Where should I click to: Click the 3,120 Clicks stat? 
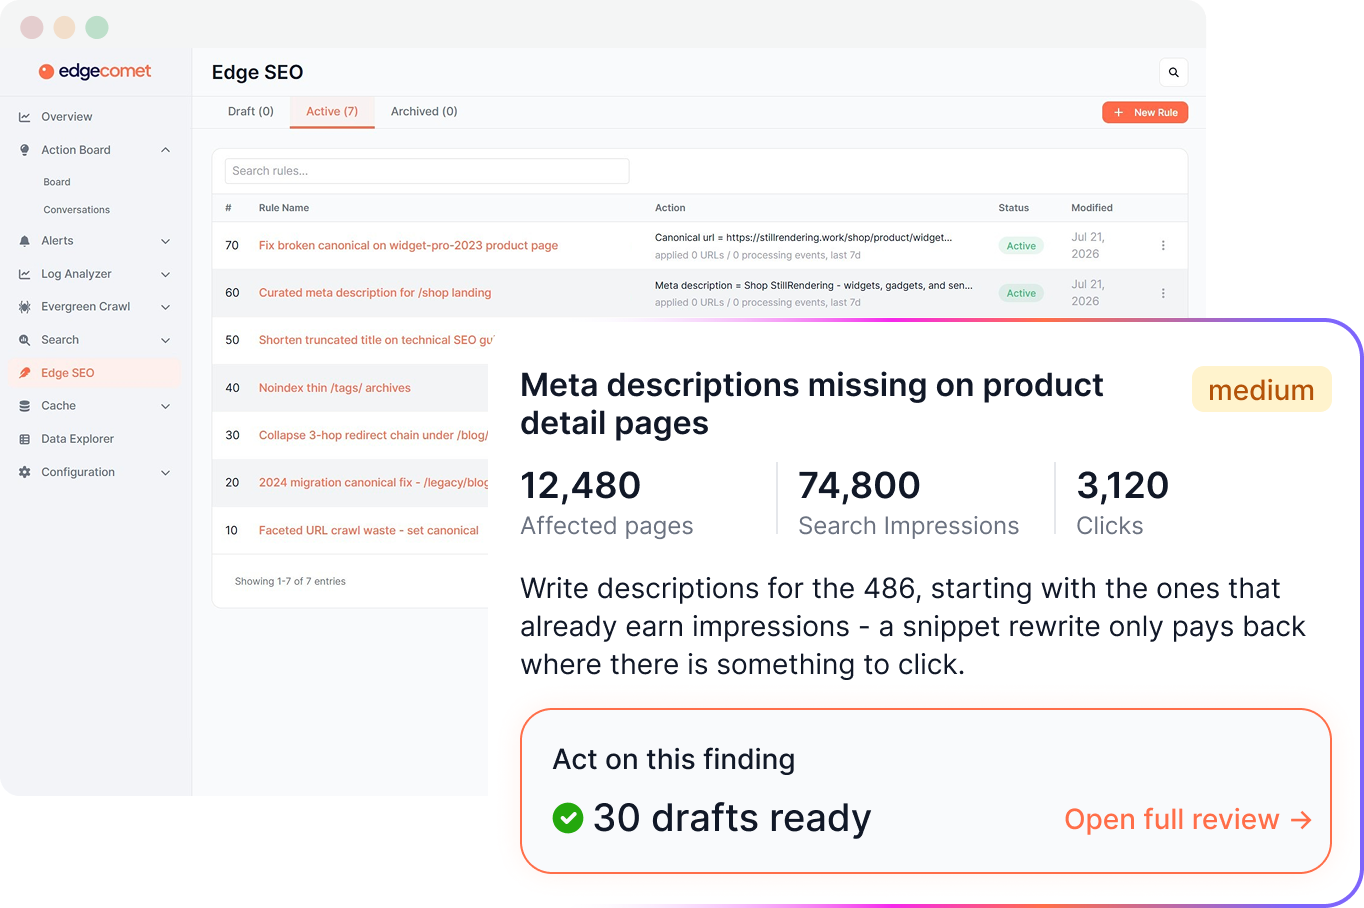point(1122,503)
